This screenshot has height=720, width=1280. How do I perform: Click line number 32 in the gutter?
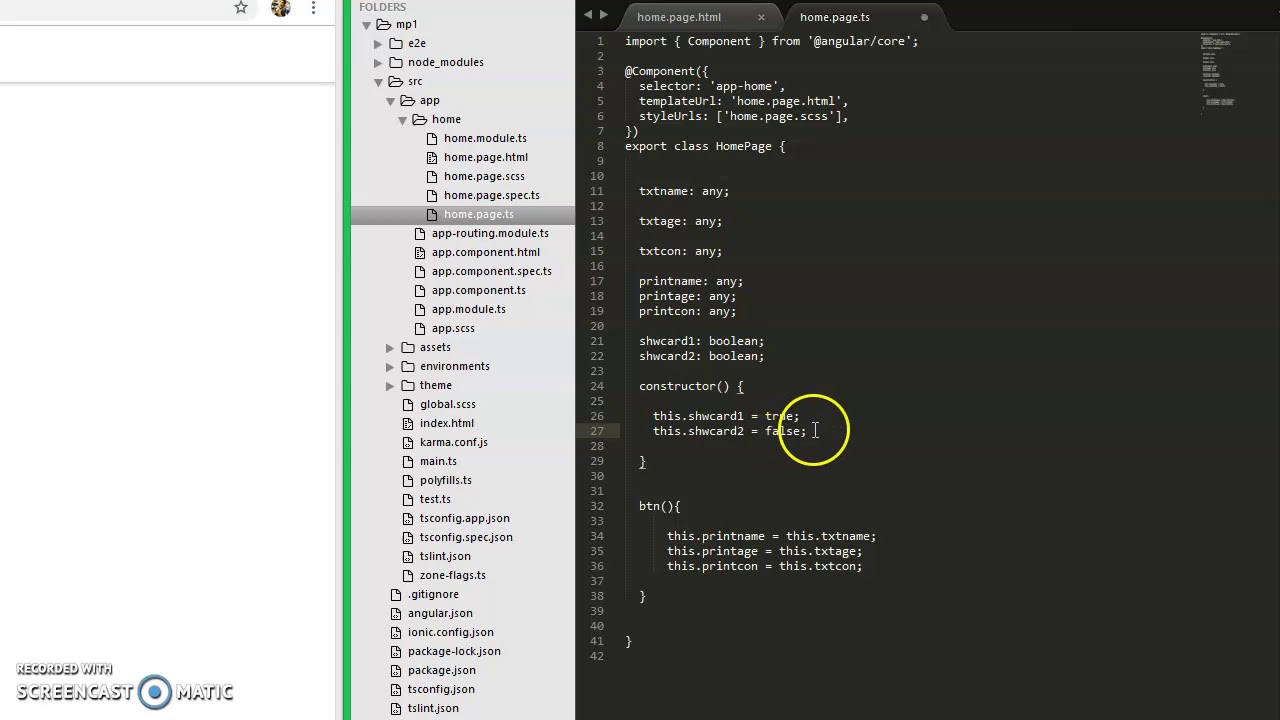597,506
